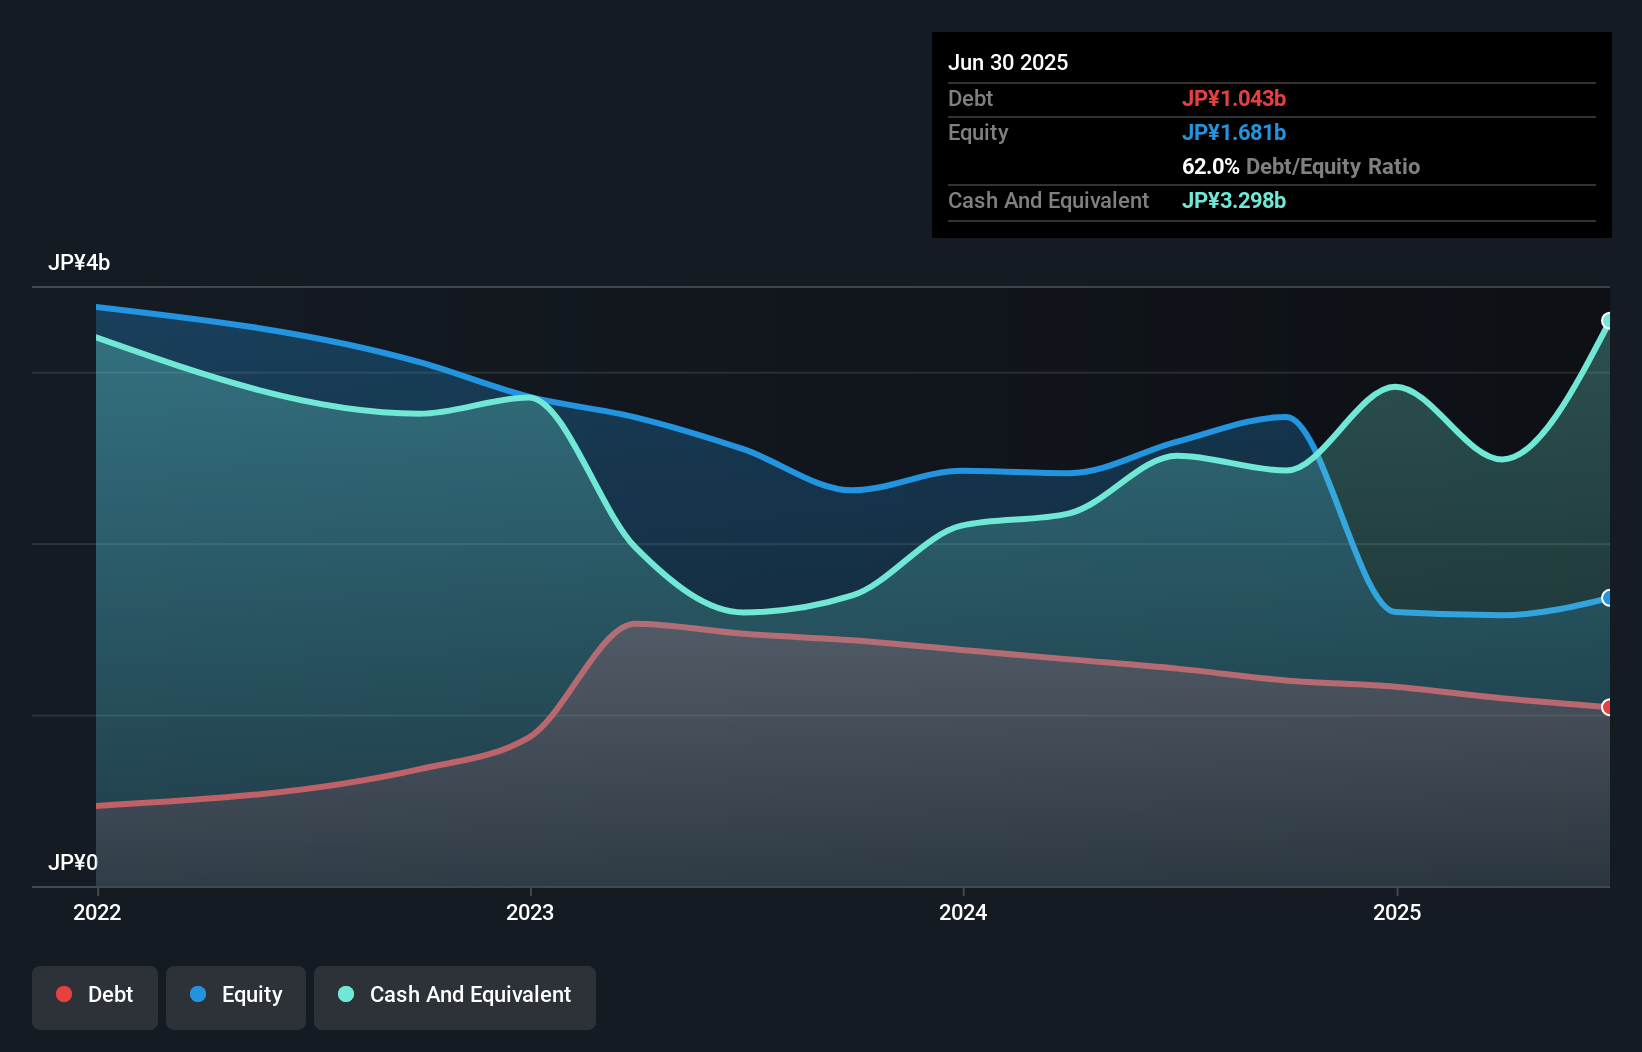Toggle the Equity series visibility
The width and height of the screenshot is (1642, 1052).
click(236, 994)
